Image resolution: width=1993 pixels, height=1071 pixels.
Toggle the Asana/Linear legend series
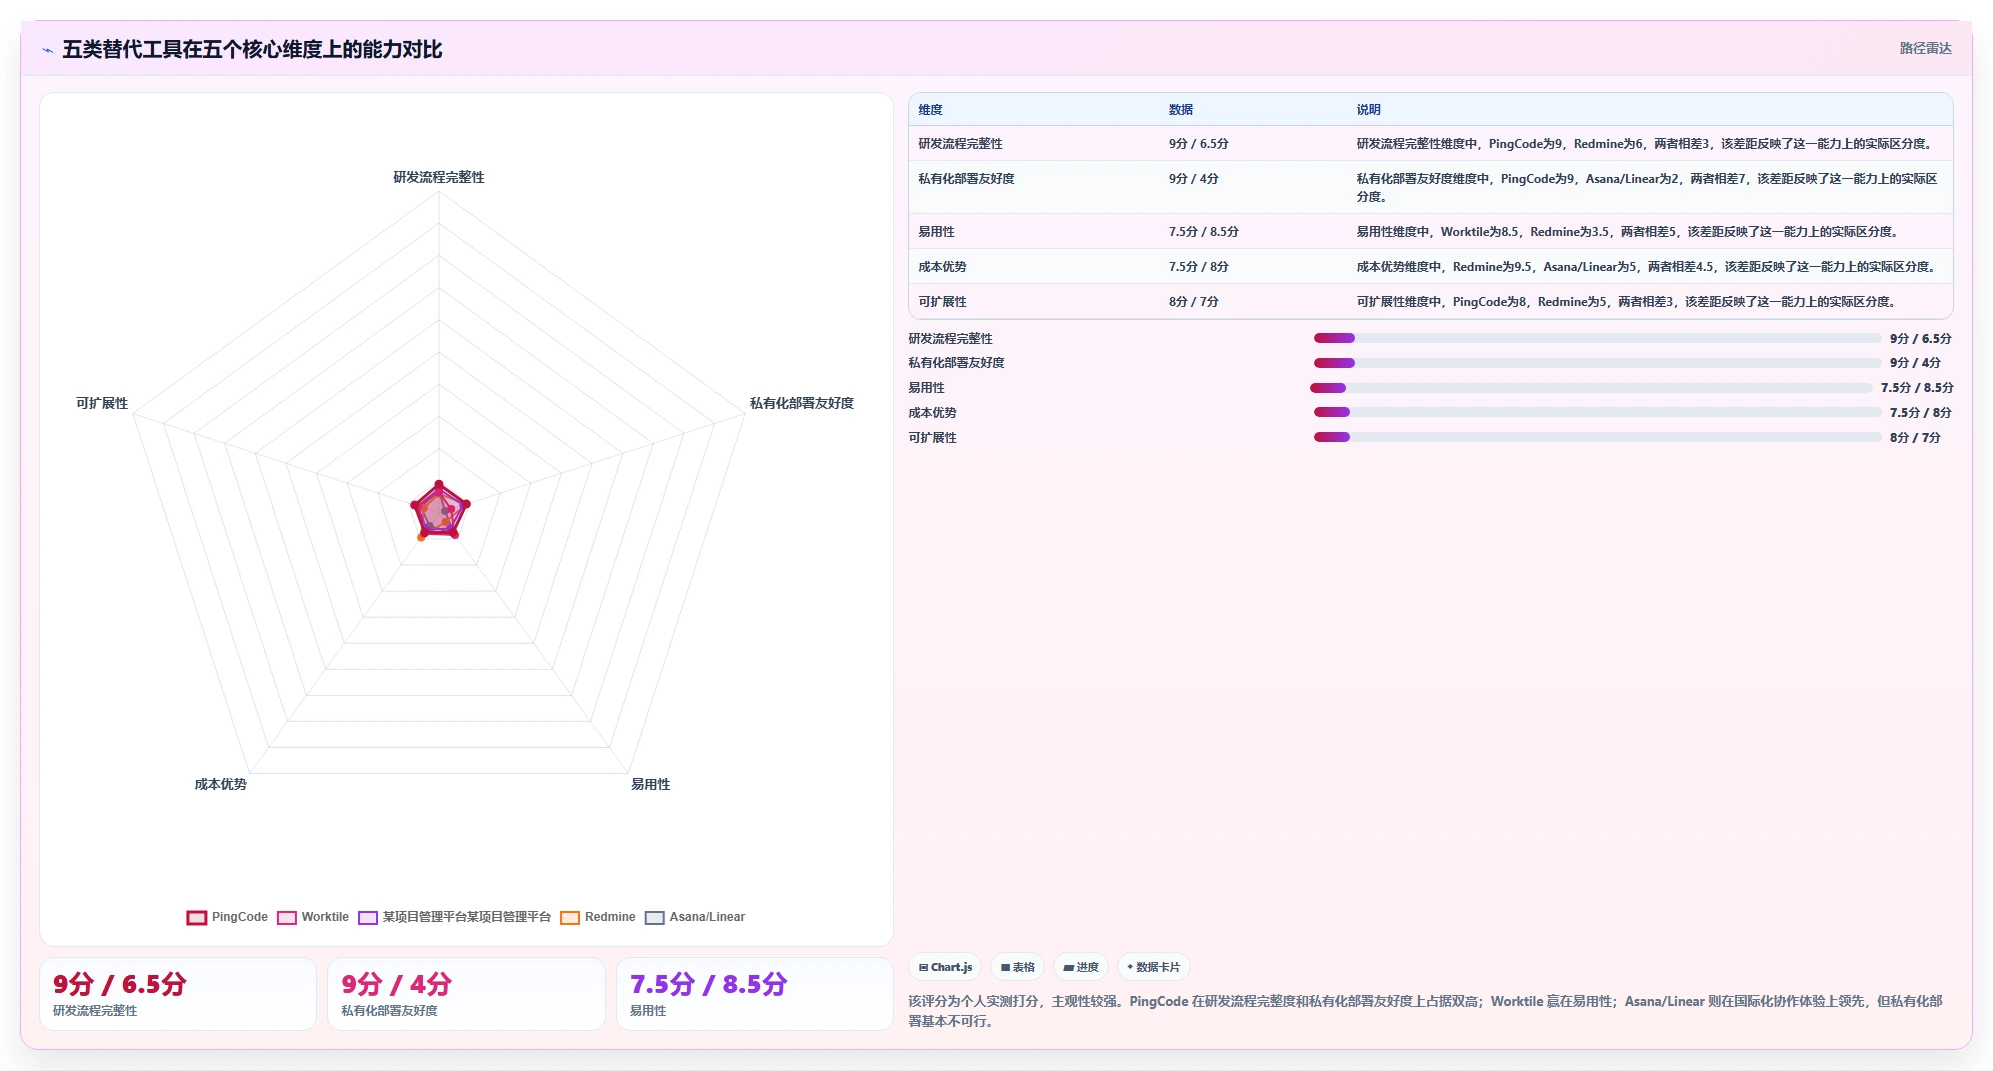tap(695, 917)
